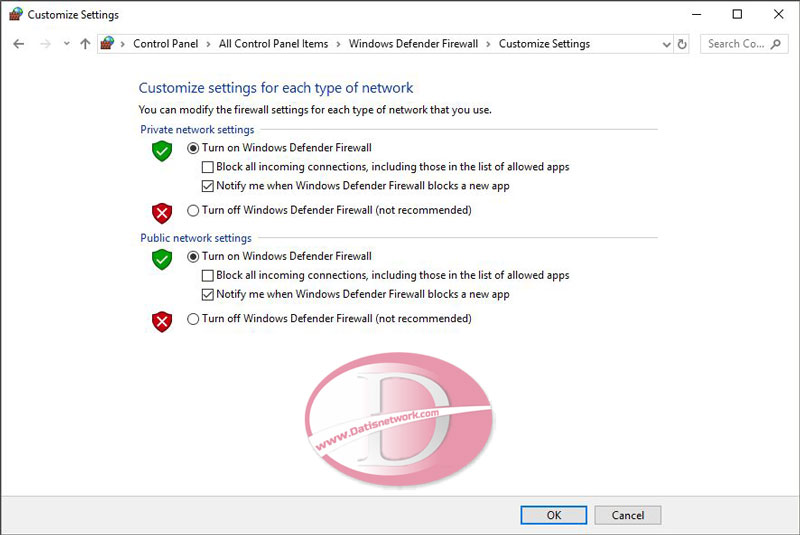Expand chevron after All Control Panel Items
The image size is (800, 535).
tap(338, 44)
